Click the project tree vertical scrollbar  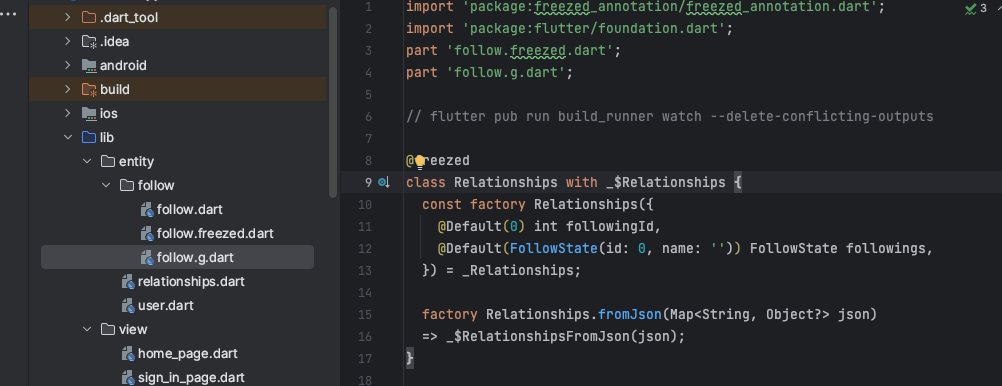(x=332, y=102)
